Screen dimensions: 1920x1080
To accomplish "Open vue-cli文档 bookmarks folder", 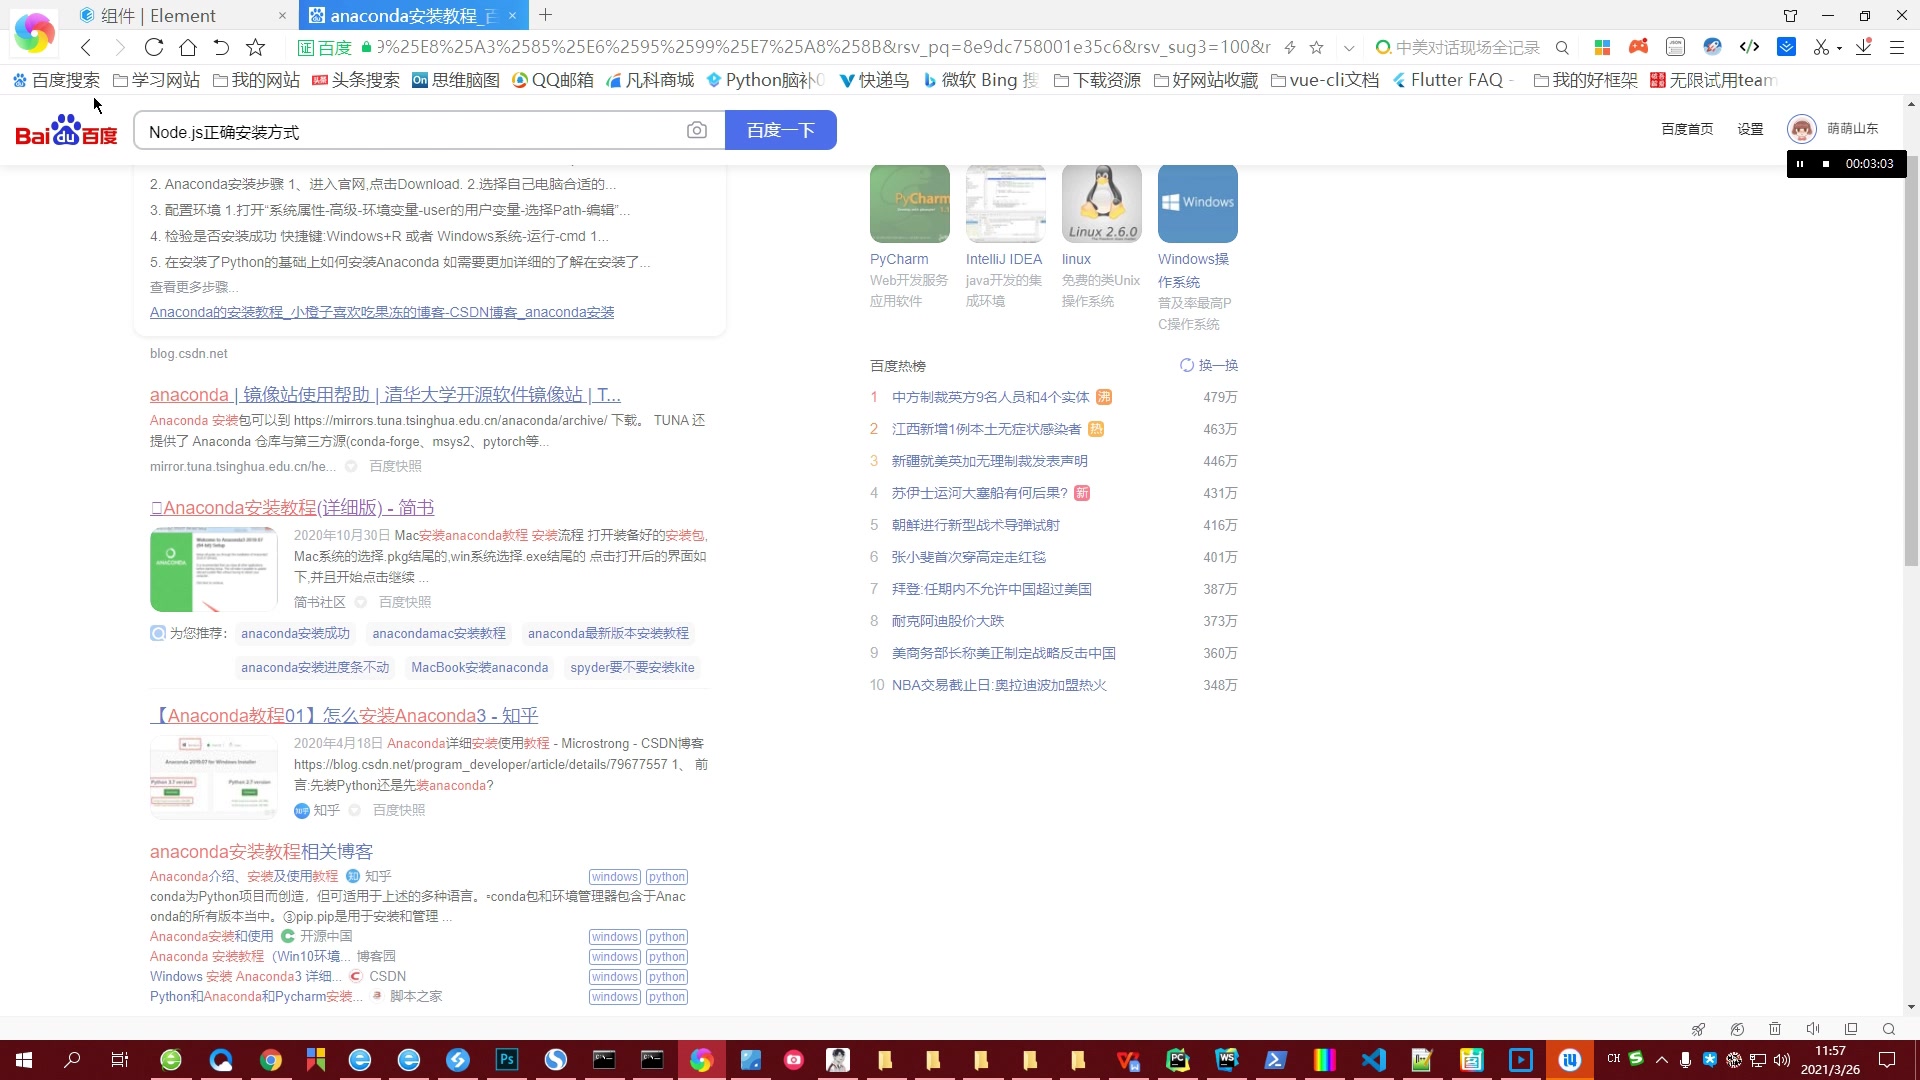I will coord(1325,80).
